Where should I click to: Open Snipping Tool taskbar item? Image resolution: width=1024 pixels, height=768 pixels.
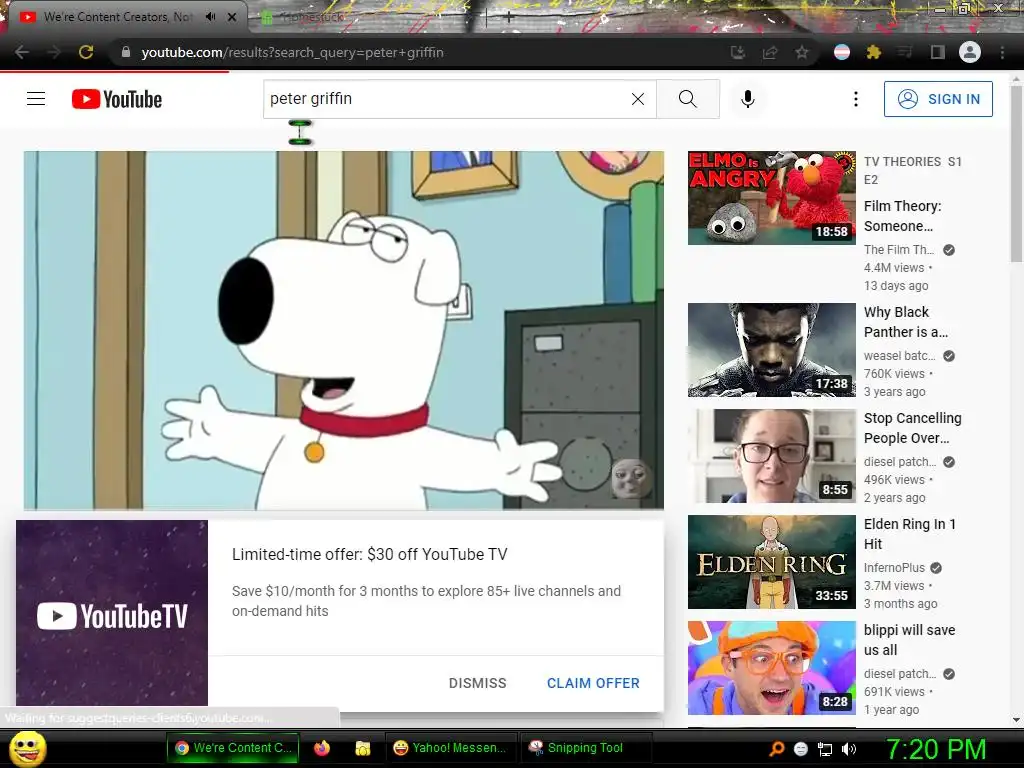tap(586, 748)
